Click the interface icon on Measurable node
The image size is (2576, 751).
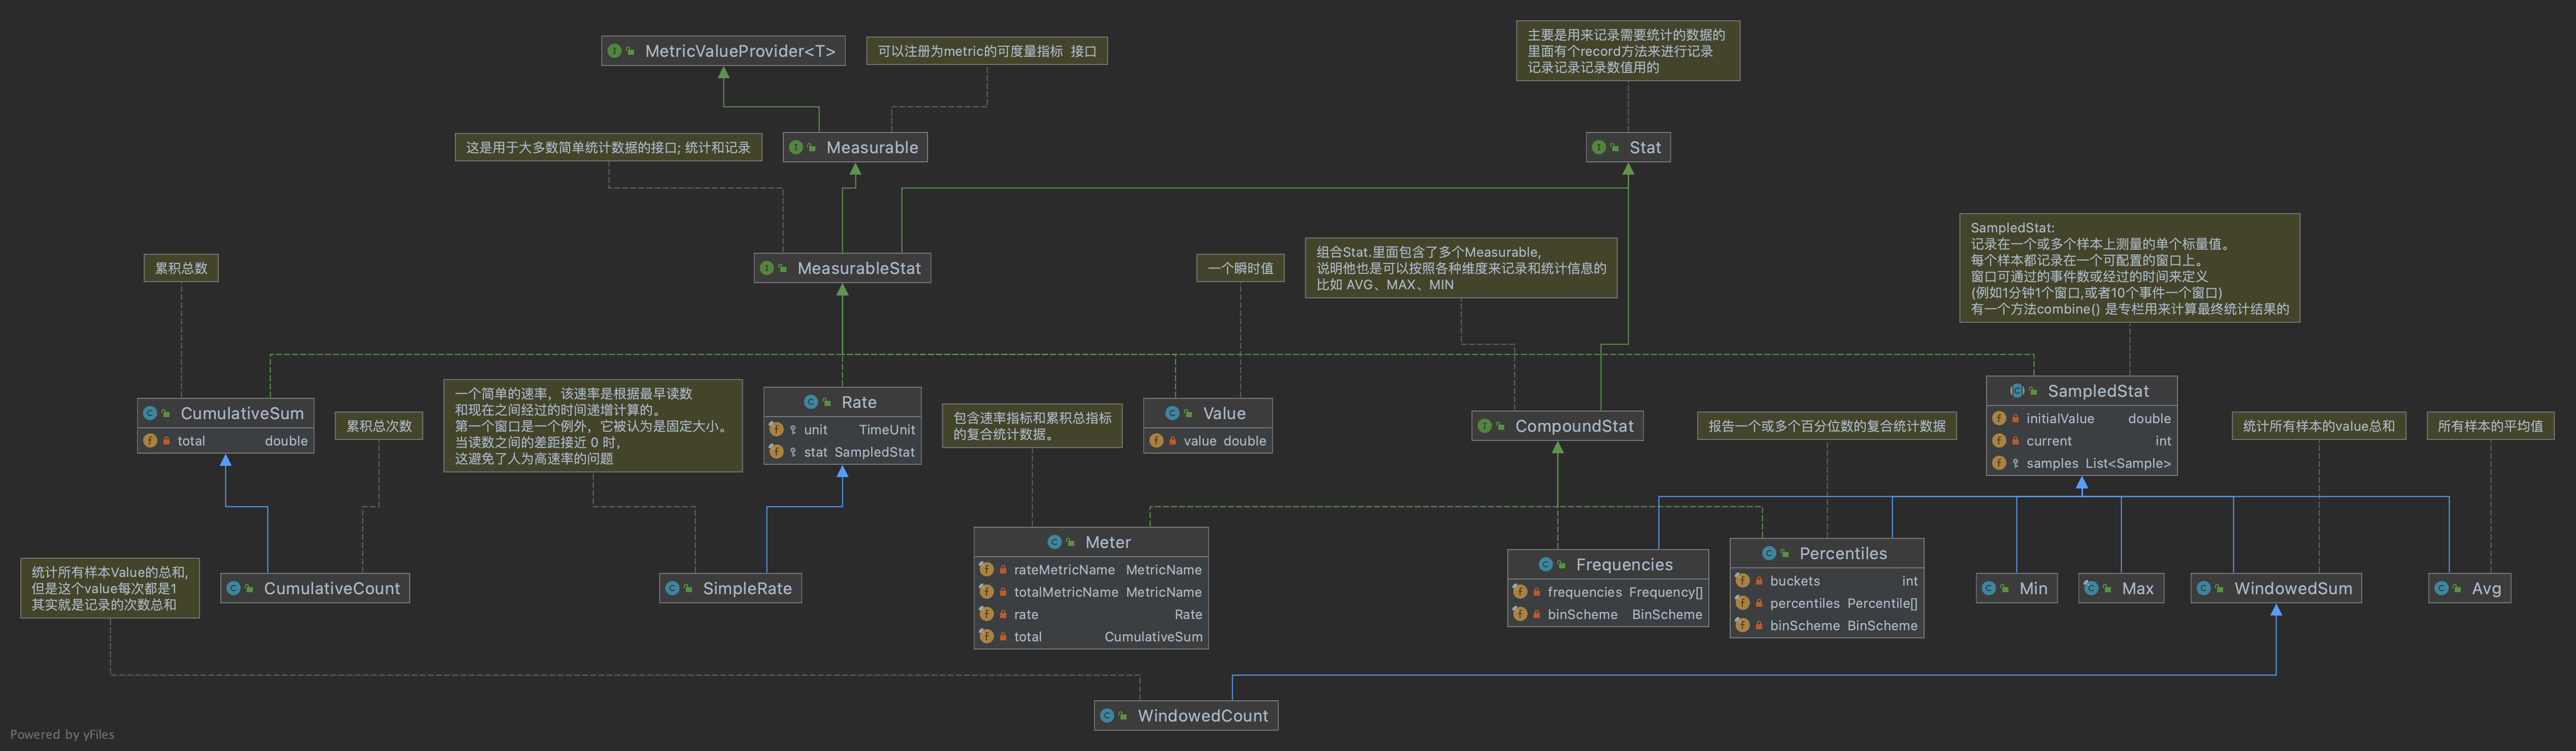pyautogui.click(x=796, y=148)
